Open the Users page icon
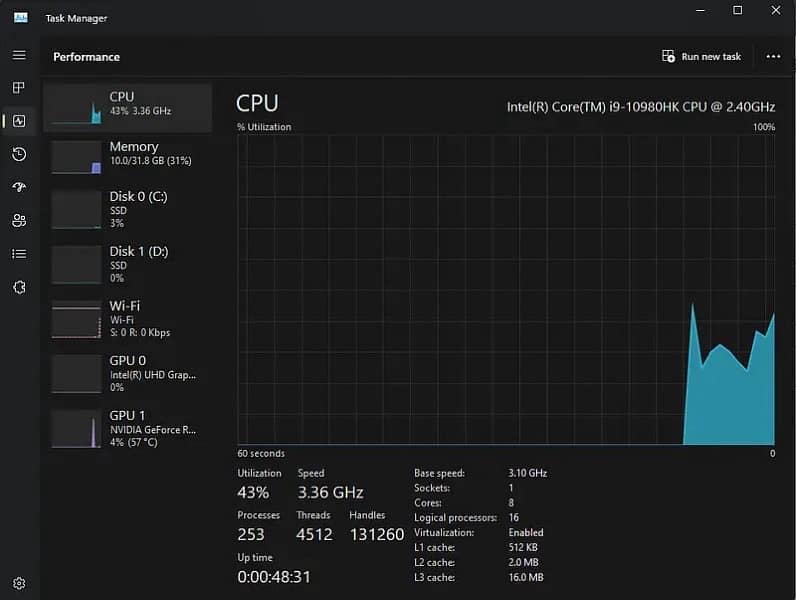 pyautogui.click(x=19, y=220)
